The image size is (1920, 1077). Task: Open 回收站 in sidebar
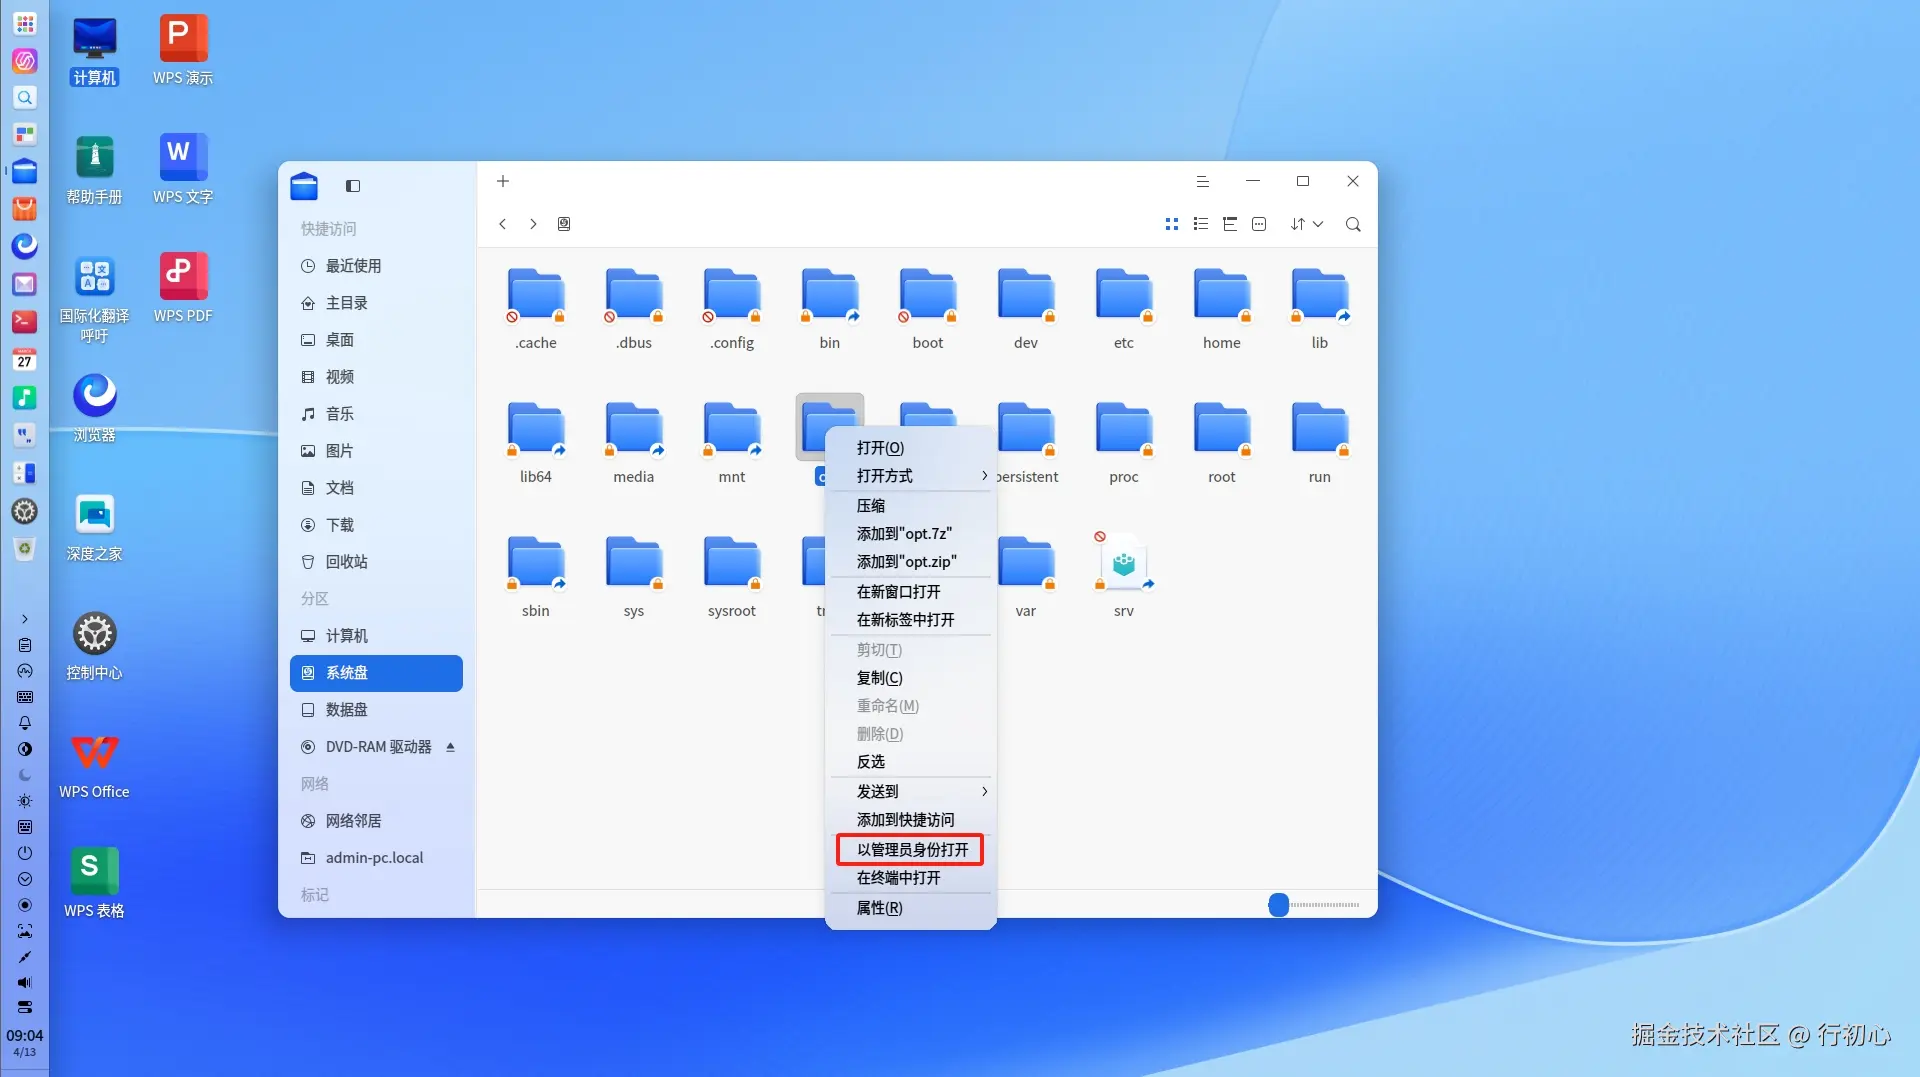tap(376, 562)
